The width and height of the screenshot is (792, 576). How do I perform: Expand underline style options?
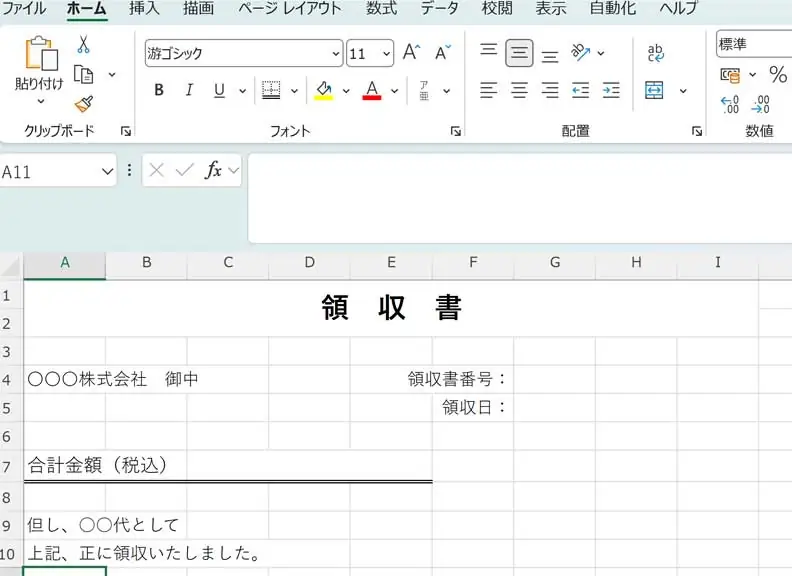[x=242, y=91]
